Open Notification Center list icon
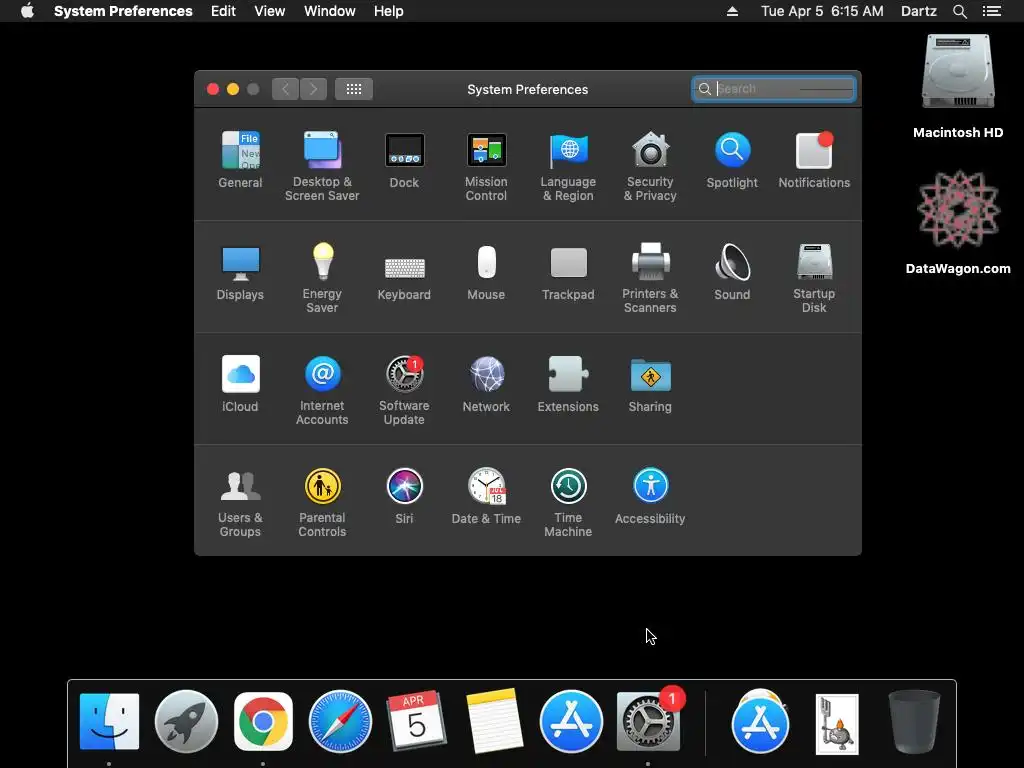This screenshot has height=768, width=1024. (992, 11)
